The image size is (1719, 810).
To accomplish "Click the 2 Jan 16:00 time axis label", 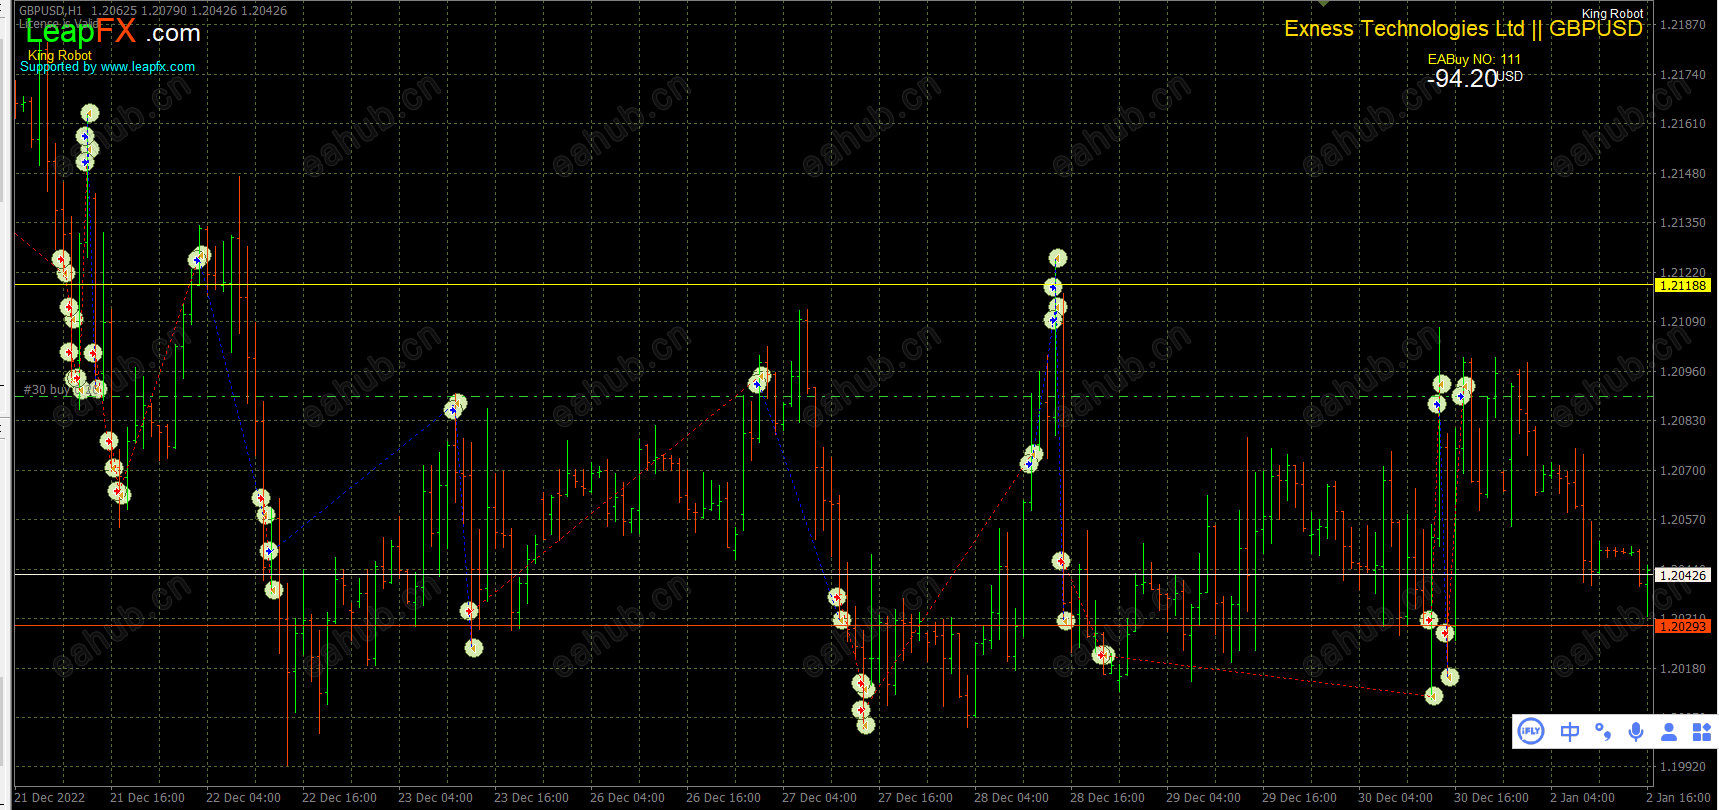I will tap(1679, 798).
